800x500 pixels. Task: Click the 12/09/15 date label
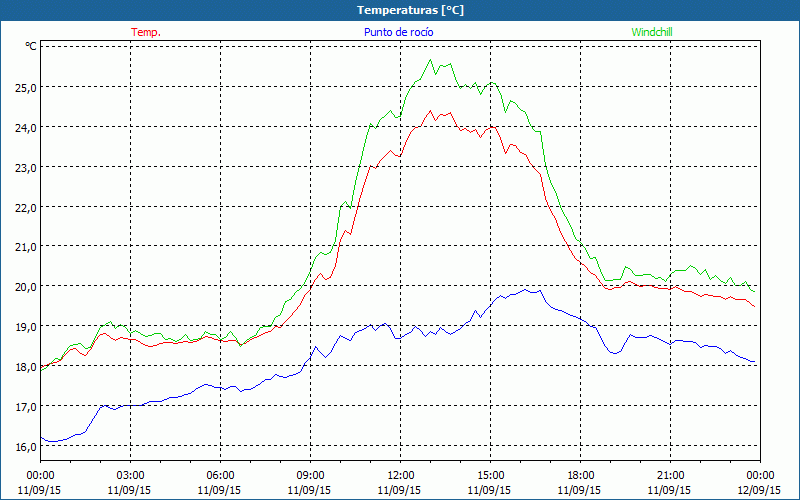759,490
